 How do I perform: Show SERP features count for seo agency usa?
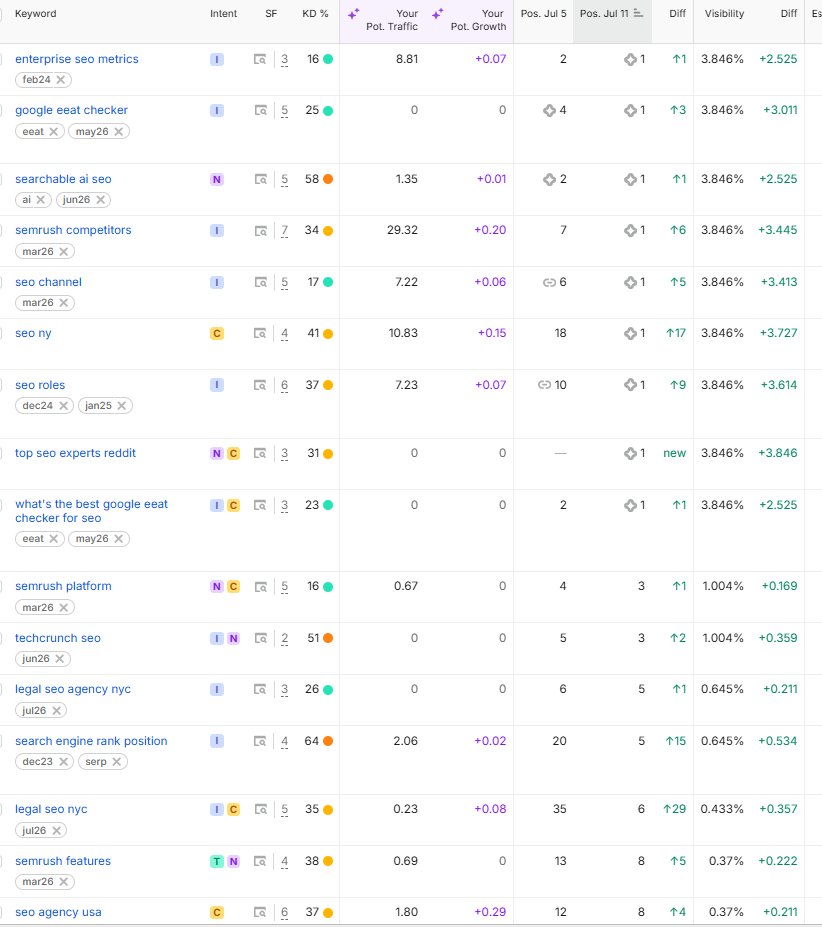point(284,912)
